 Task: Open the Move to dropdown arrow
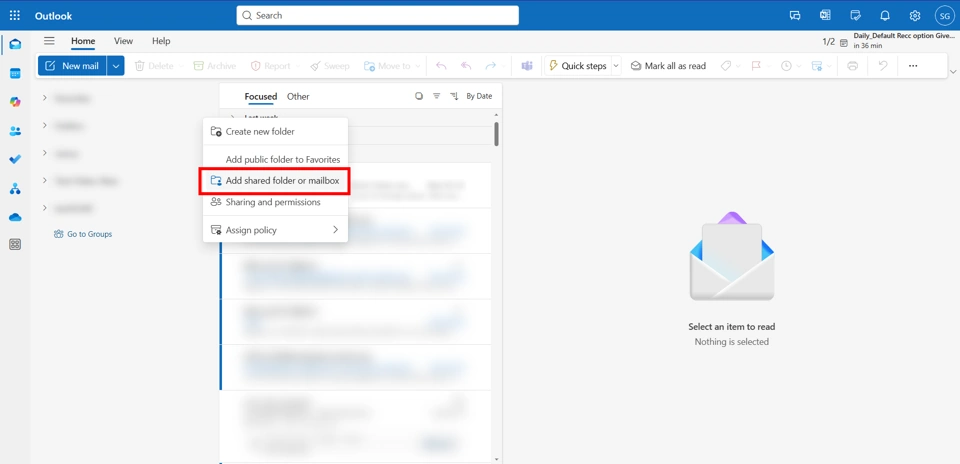(x=418, y=65)
